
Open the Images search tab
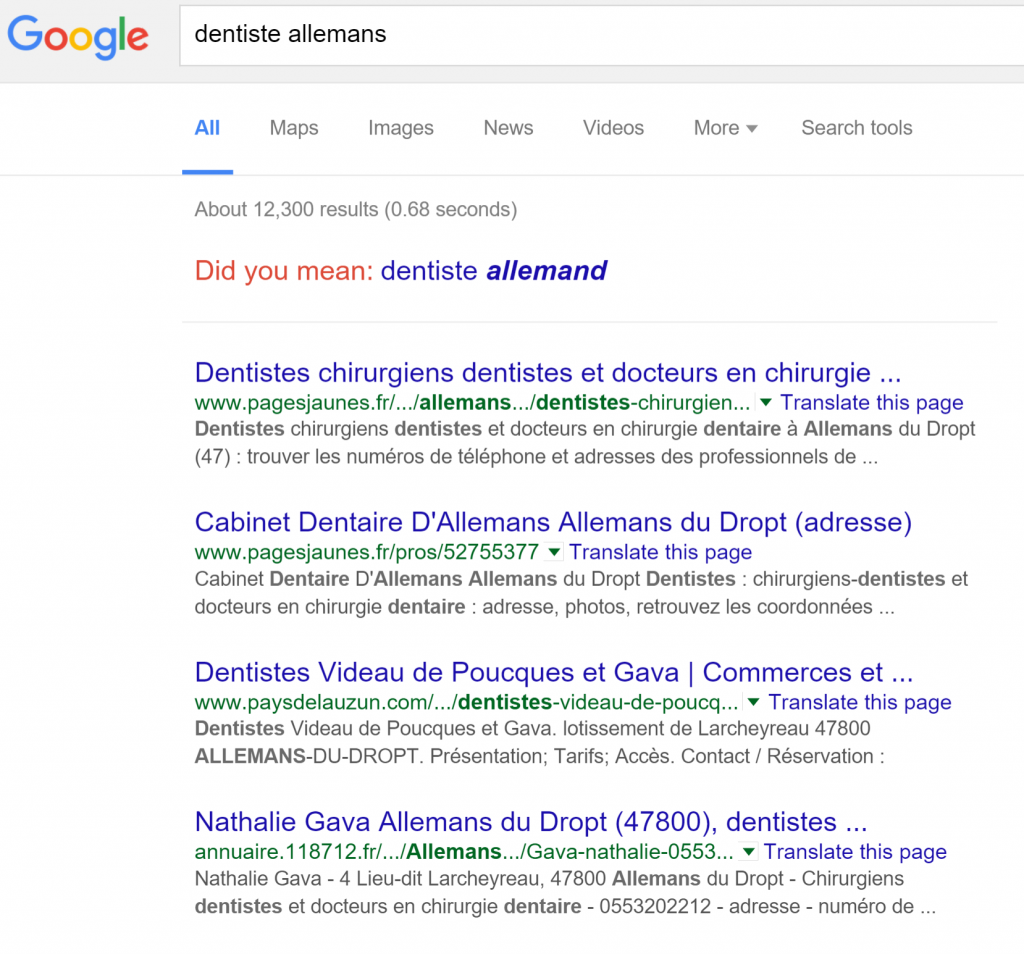click(x=400, y=128)
